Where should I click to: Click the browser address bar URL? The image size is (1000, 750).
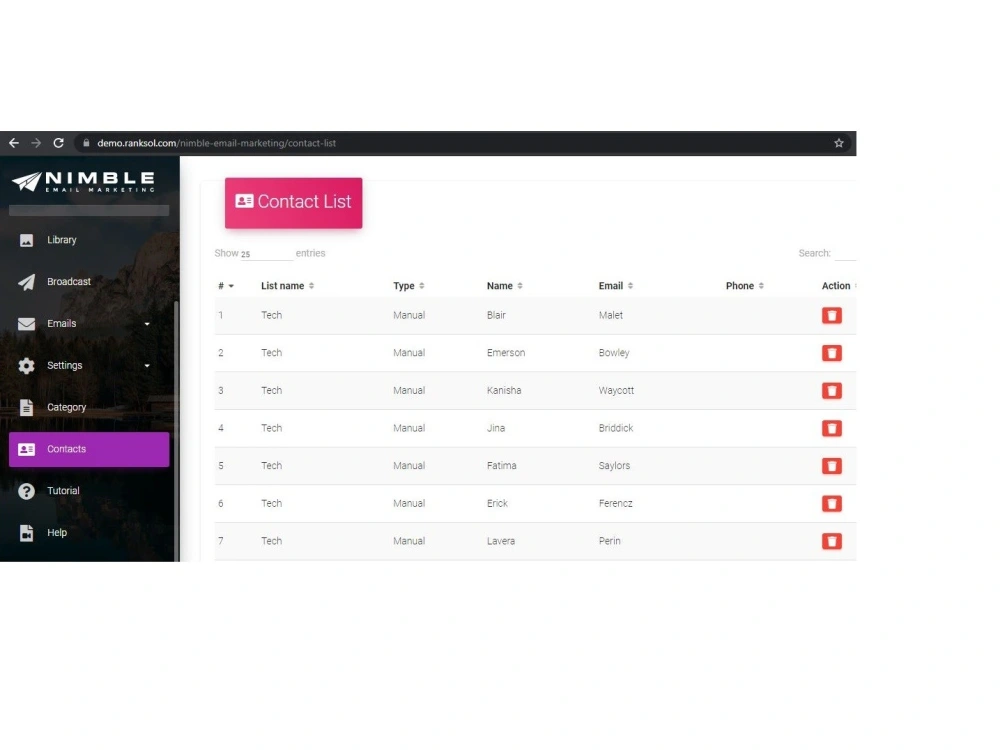[x=216, y=143]
